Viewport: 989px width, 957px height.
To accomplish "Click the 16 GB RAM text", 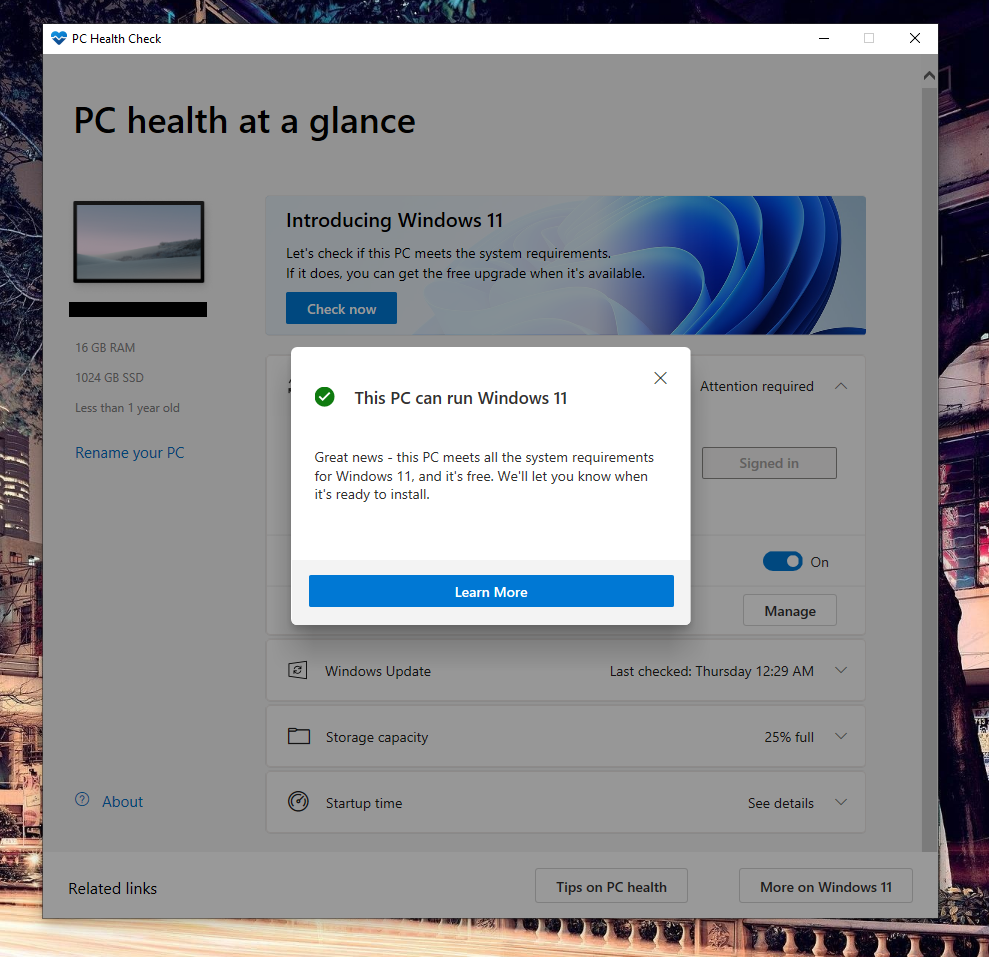I will 105,348.
